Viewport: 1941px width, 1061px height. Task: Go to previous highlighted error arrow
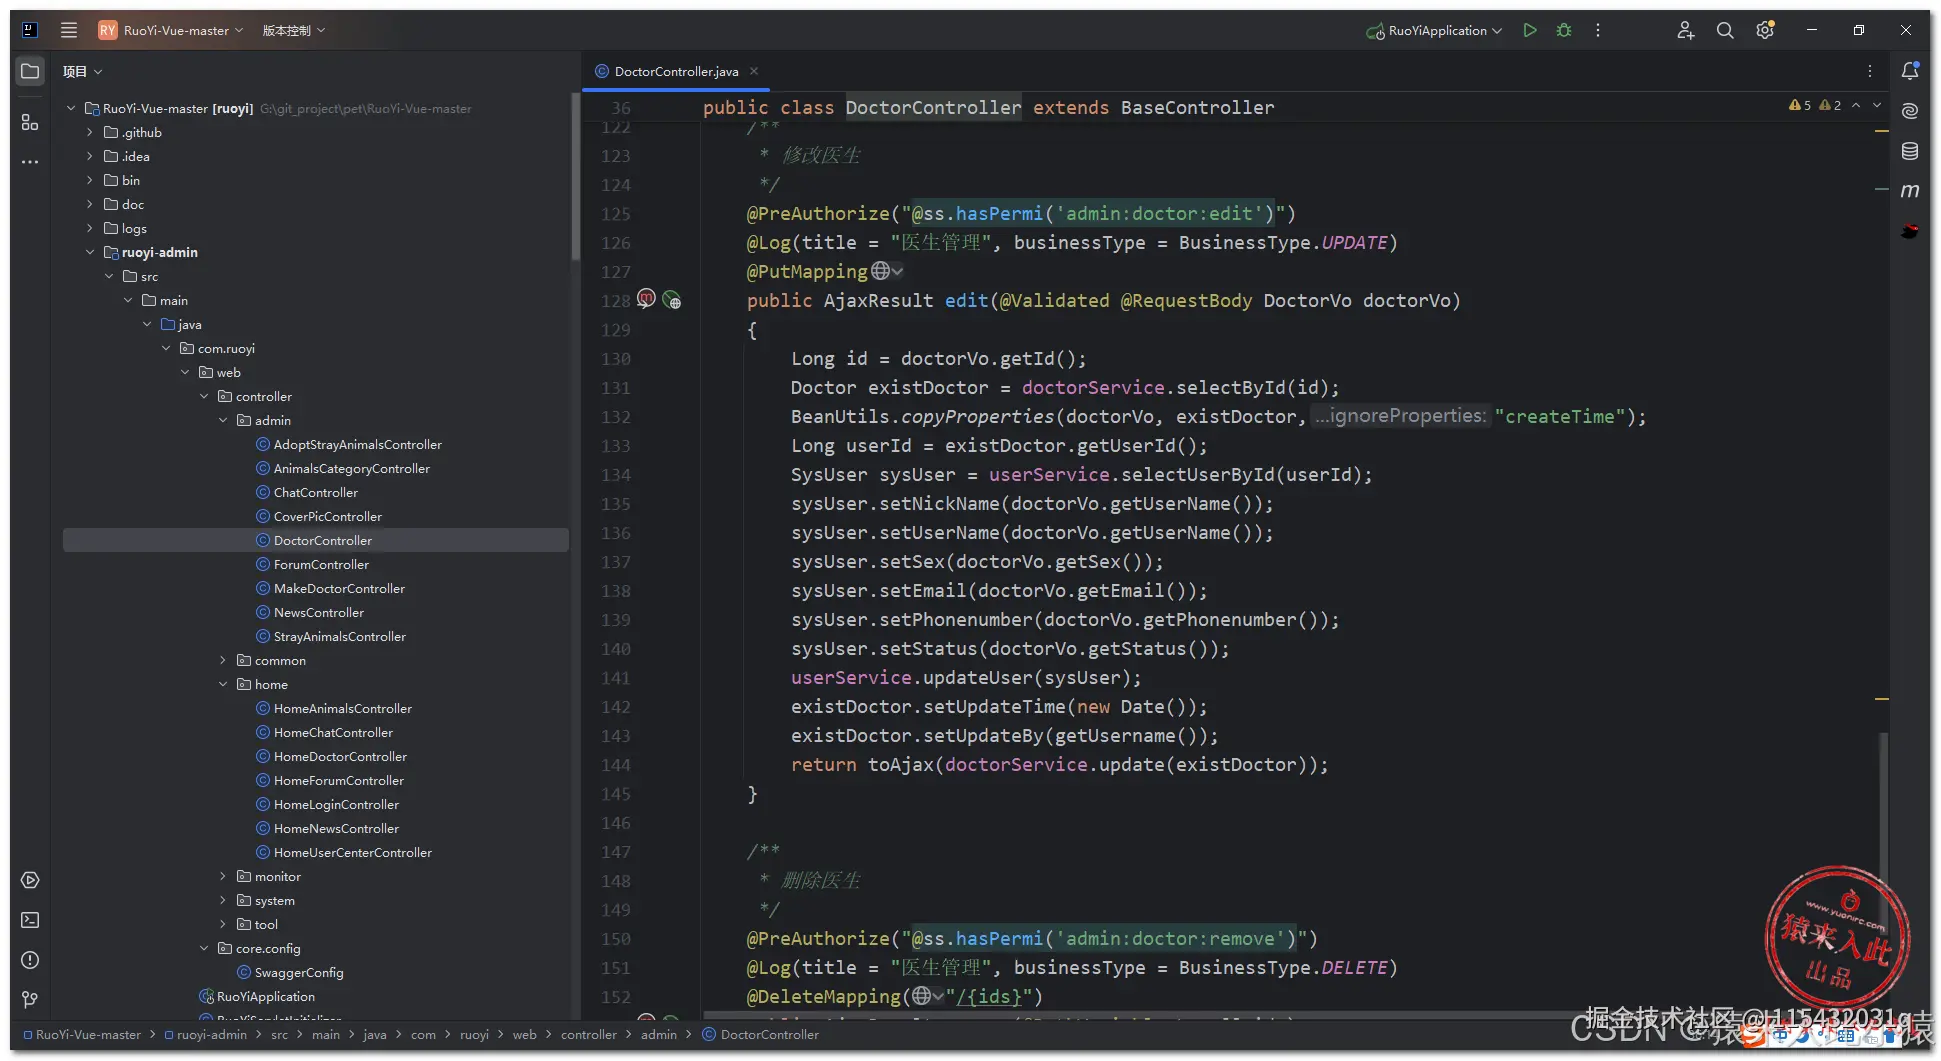(x=1856, y=105)
